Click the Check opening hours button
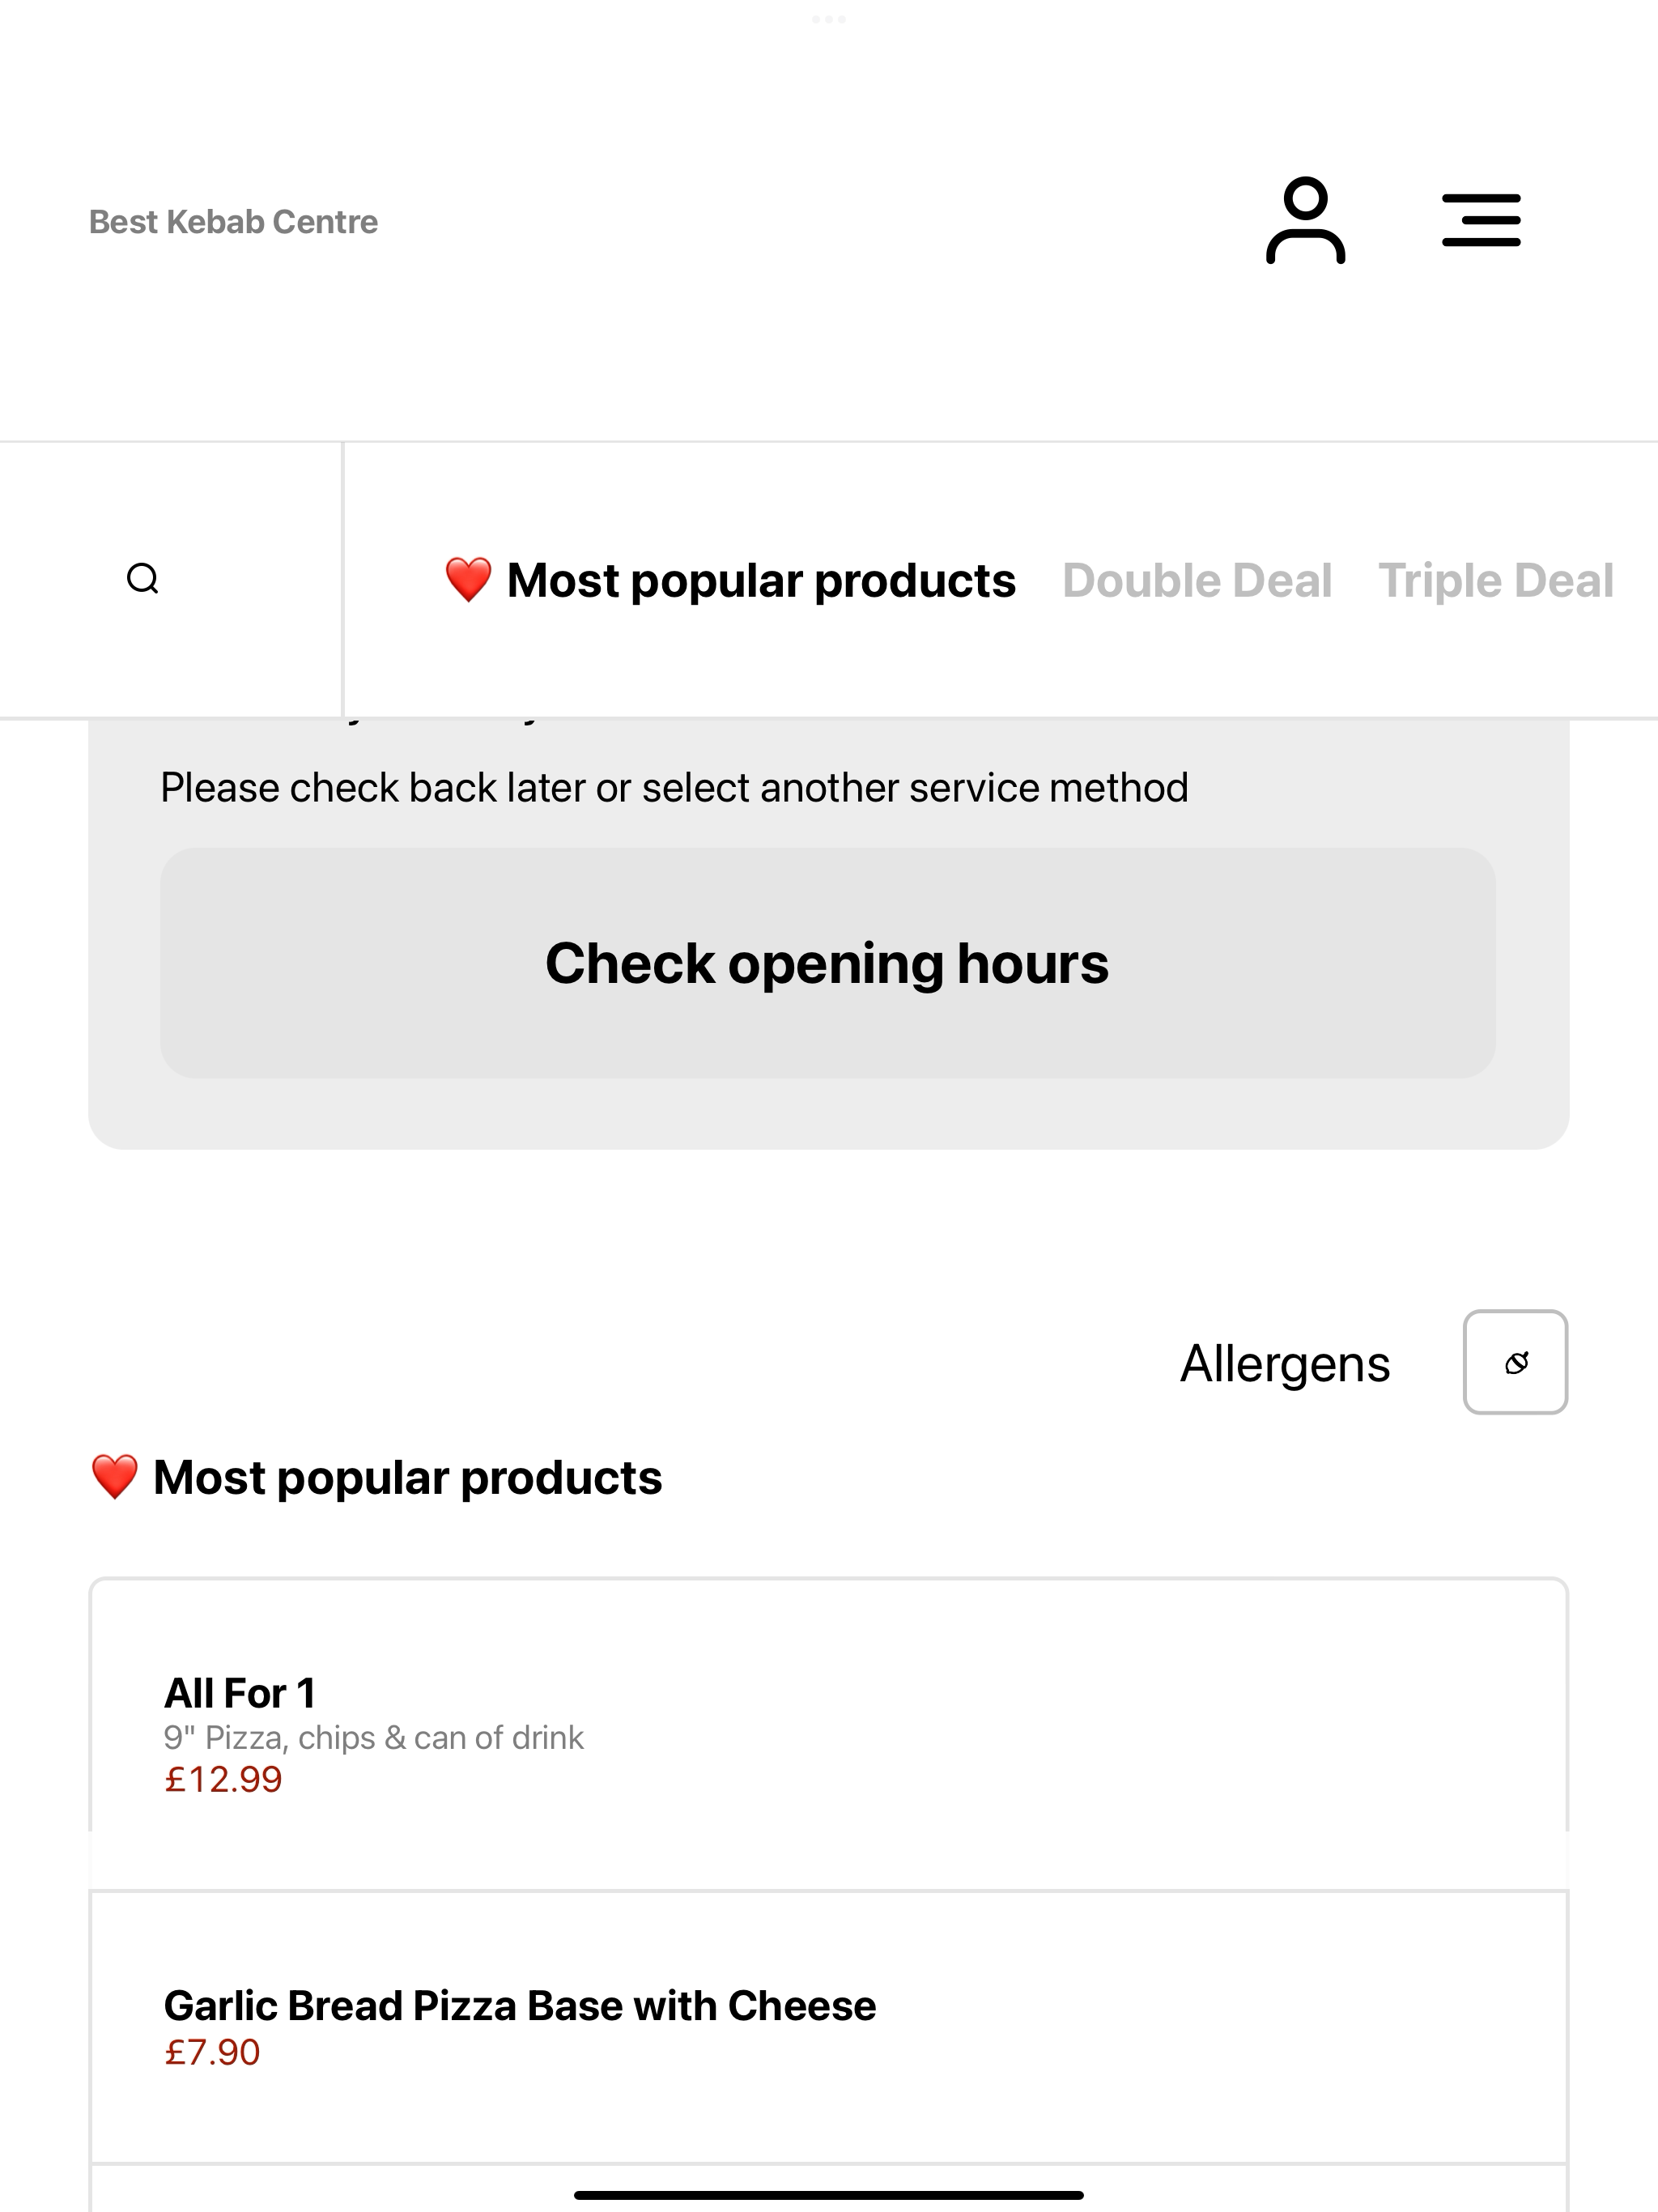The image size is (1658, 2212). [x=828, y=963]
